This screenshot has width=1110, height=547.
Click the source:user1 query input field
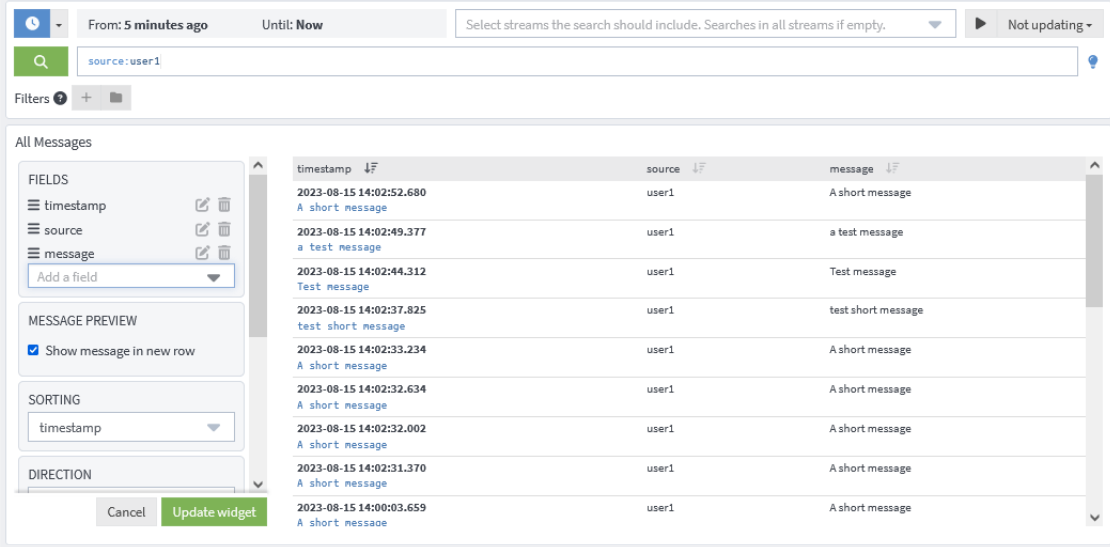[x=580, y=62]
